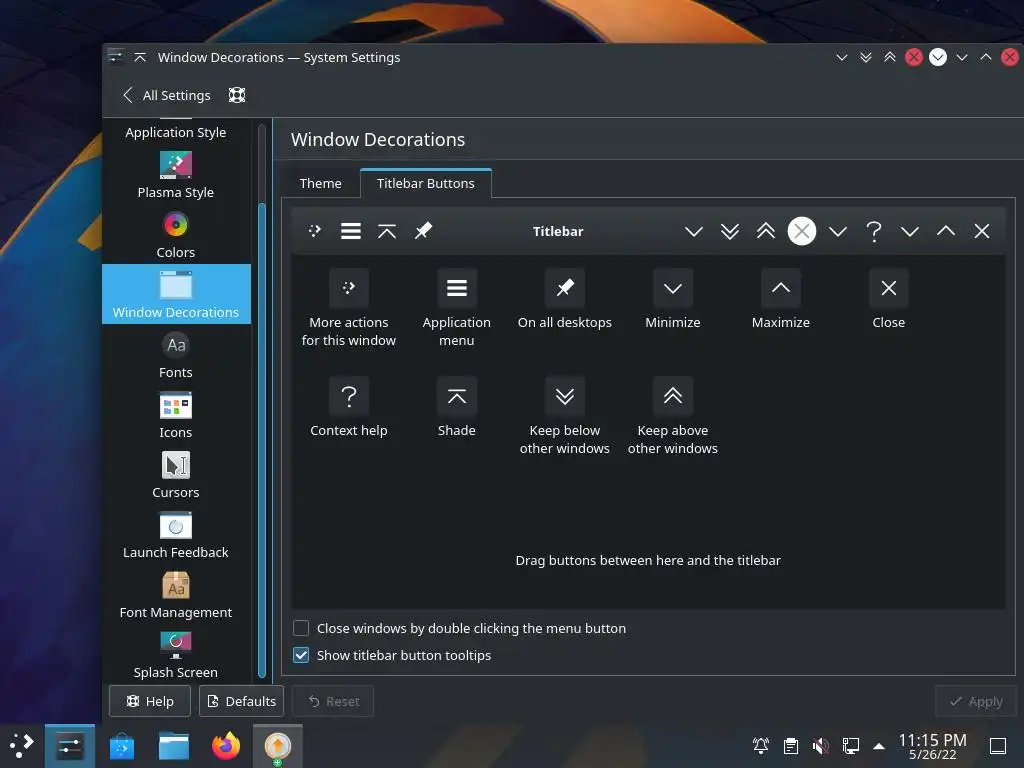Launch Discover software center from taskbar
Viewport: 1024px width, 768px height.
pyautogui.click(x=122, y=746)
